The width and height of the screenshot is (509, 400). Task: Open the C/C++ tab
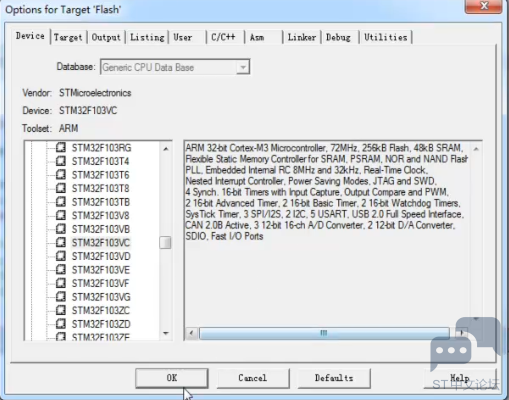pos(223,37)
